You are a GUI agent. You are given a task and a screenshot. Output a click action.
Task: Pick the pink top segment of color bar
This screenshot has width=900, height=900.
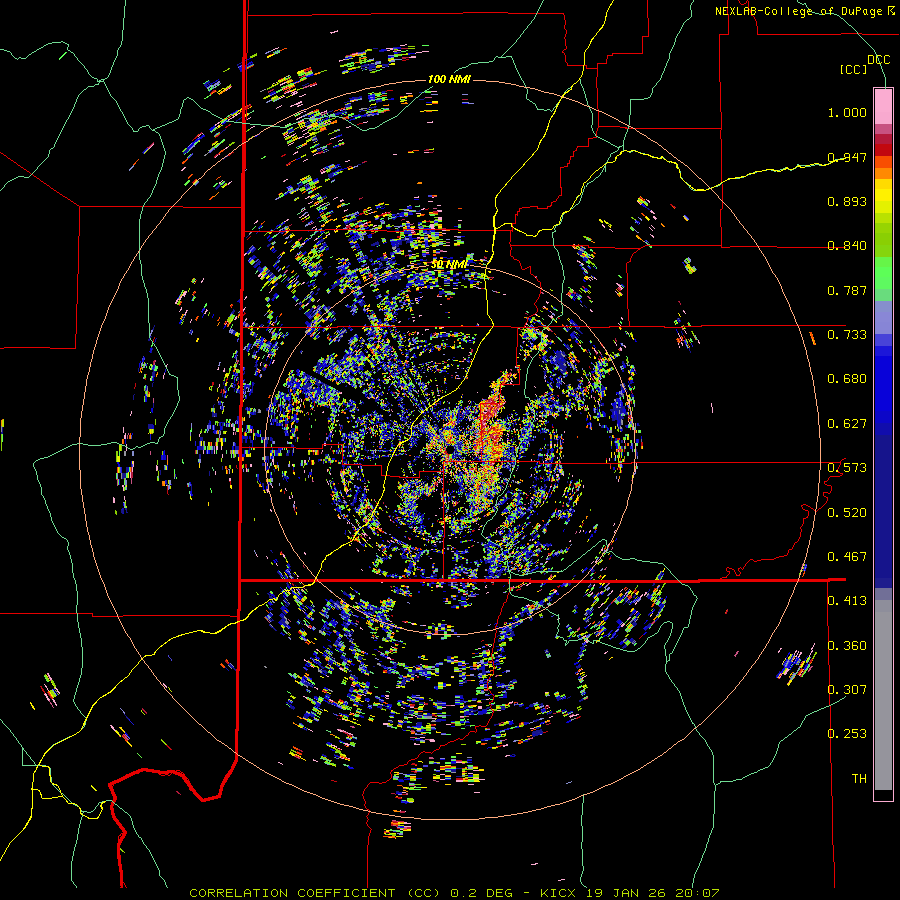click(883, 107)
